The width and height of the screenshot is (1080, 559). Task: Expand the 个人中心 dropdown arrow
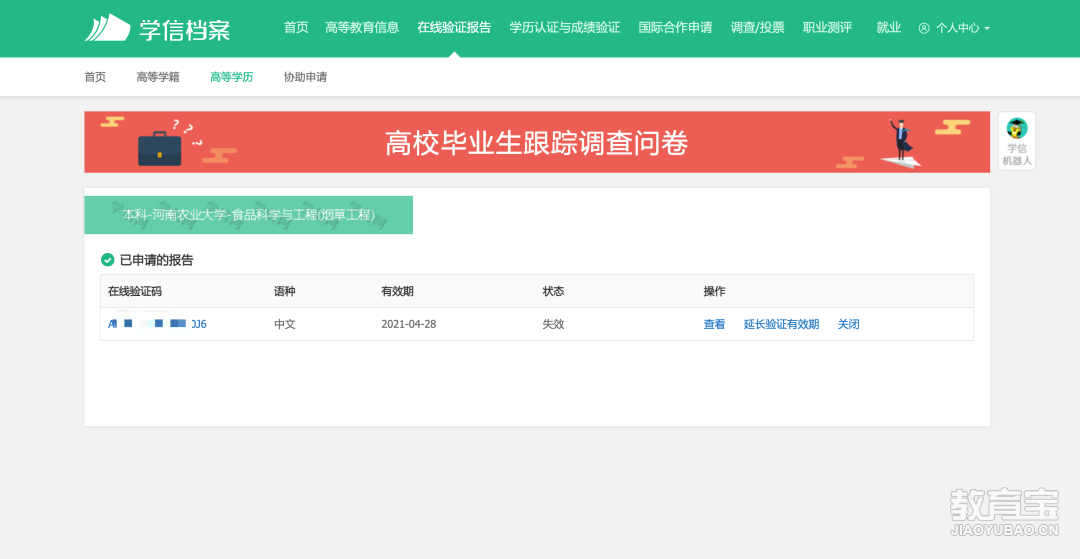coord(988,28)
